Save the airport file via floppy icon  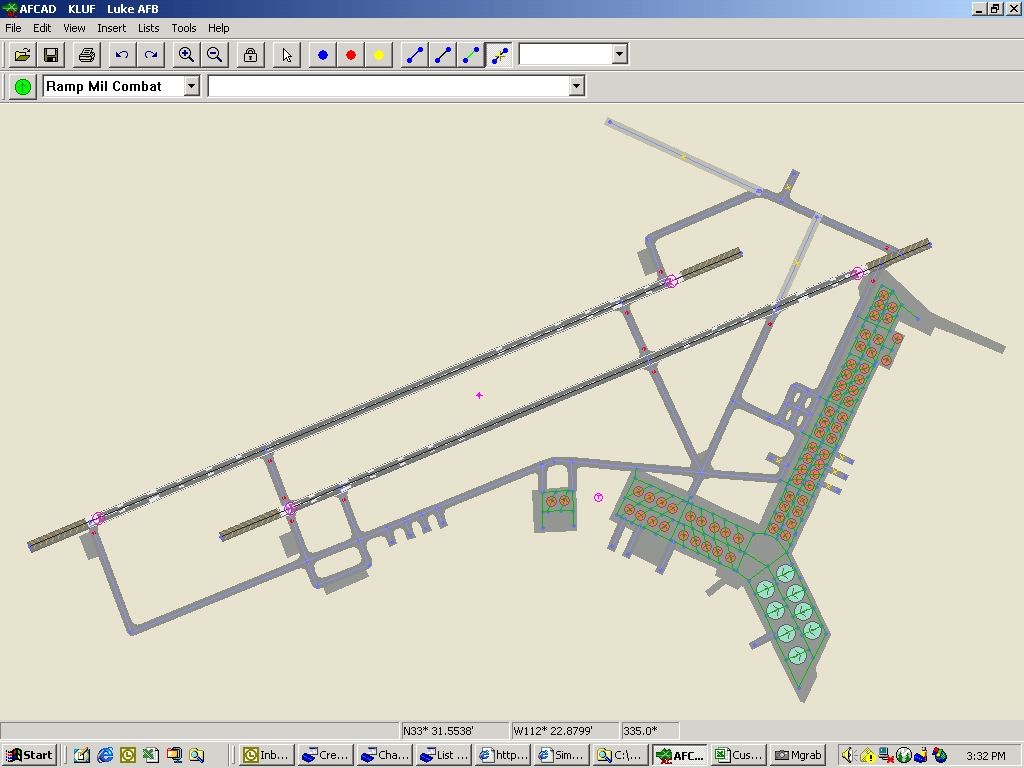pyautogui.click(x=50, y=55)
